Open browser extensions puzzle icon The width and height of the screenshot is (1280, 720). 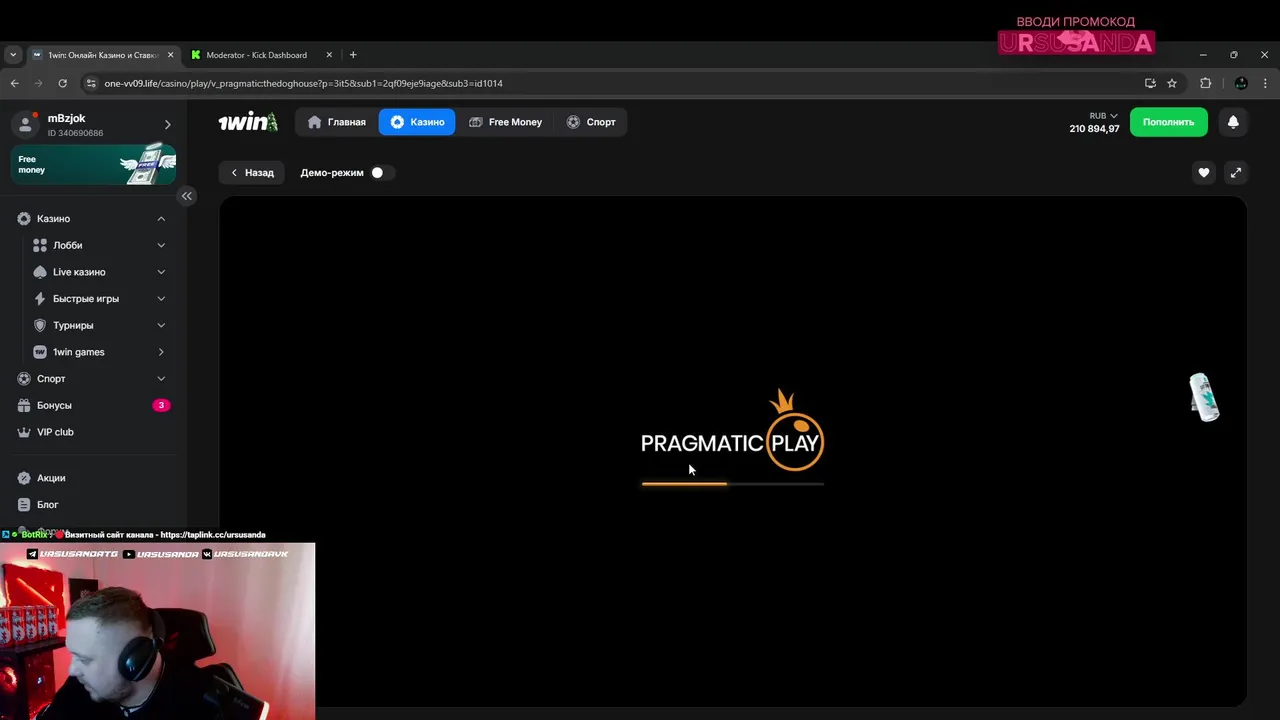coord(1205,83)
